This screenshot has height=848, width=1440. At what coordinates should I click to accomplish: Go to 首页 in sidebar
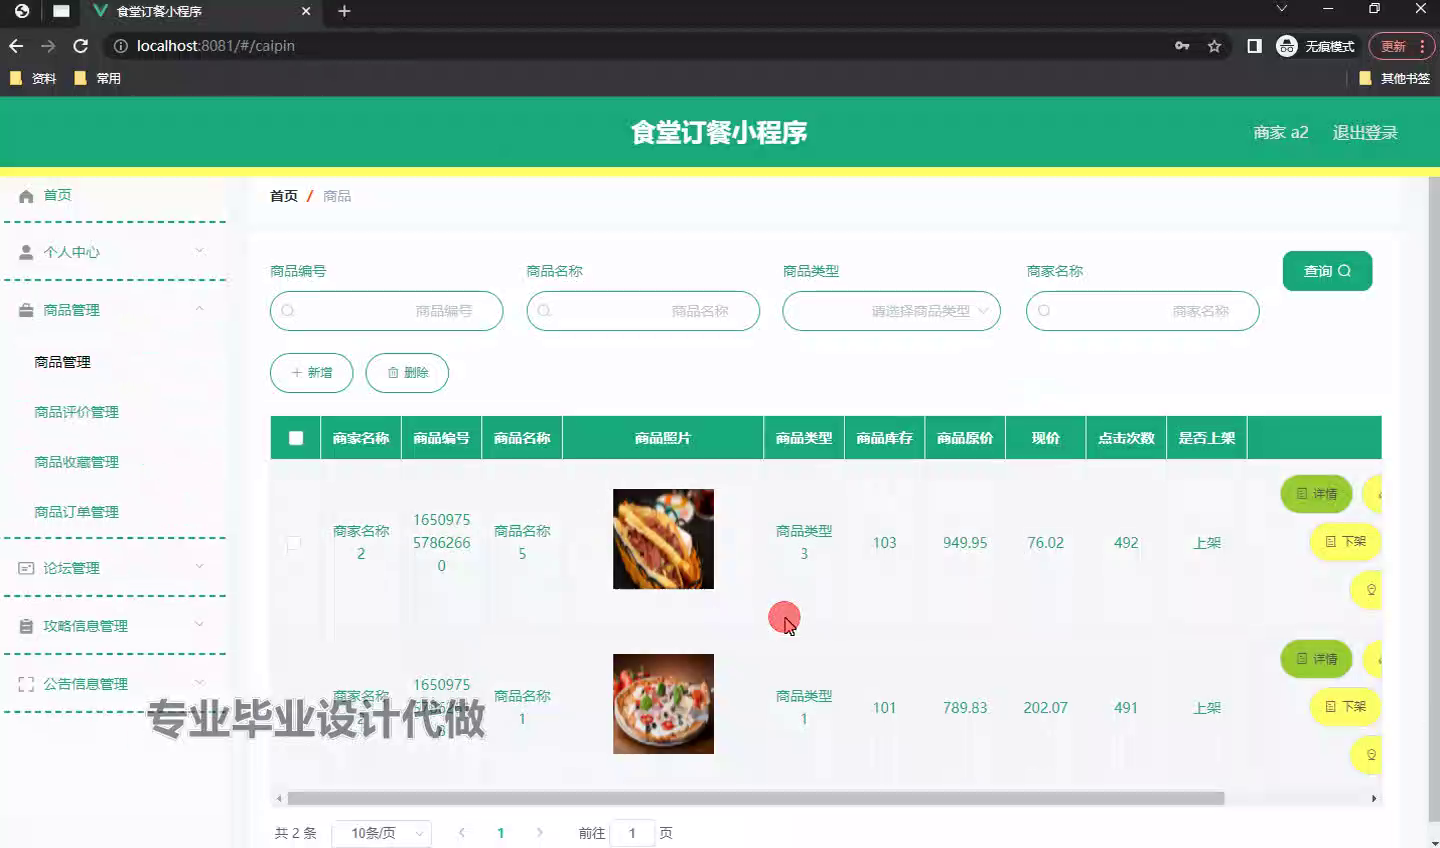point(57,195)
